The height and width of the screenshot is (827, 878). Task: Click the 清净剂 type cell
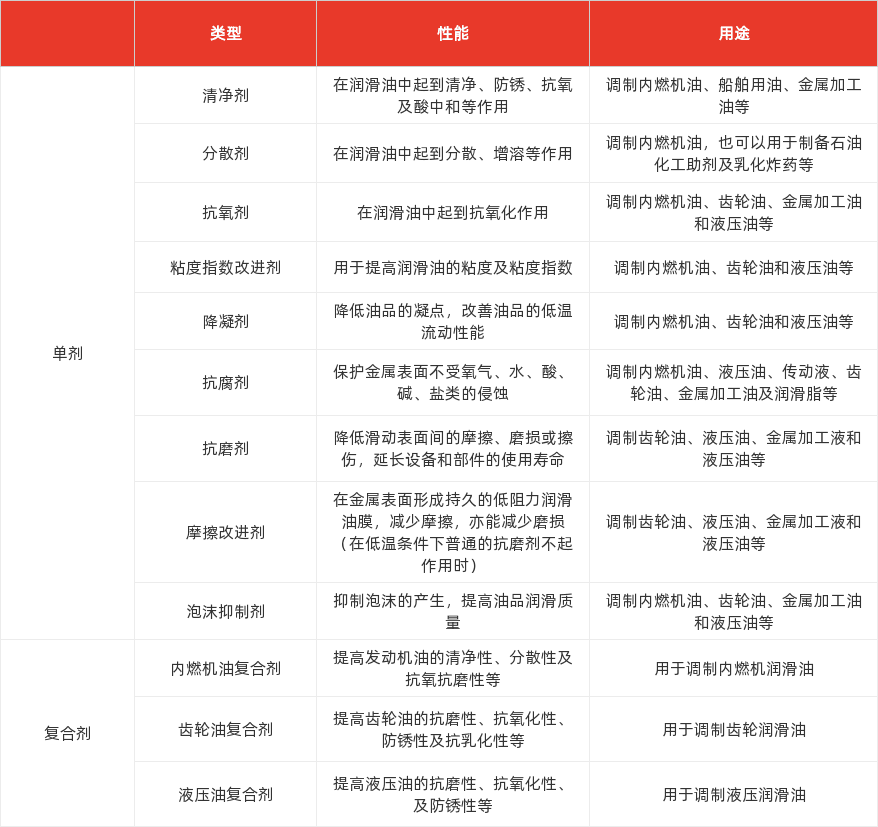click(226, 96)
